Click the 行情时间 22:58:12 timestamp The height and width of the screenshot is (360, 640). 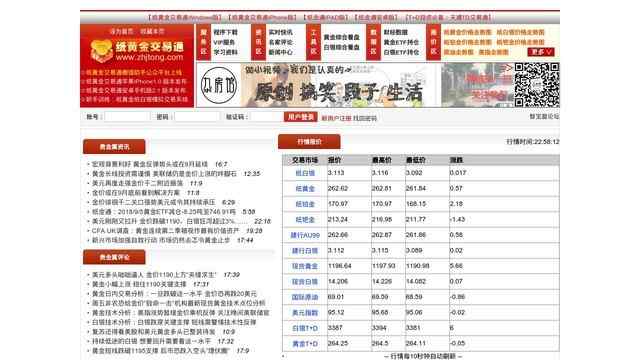pos(533,142)
